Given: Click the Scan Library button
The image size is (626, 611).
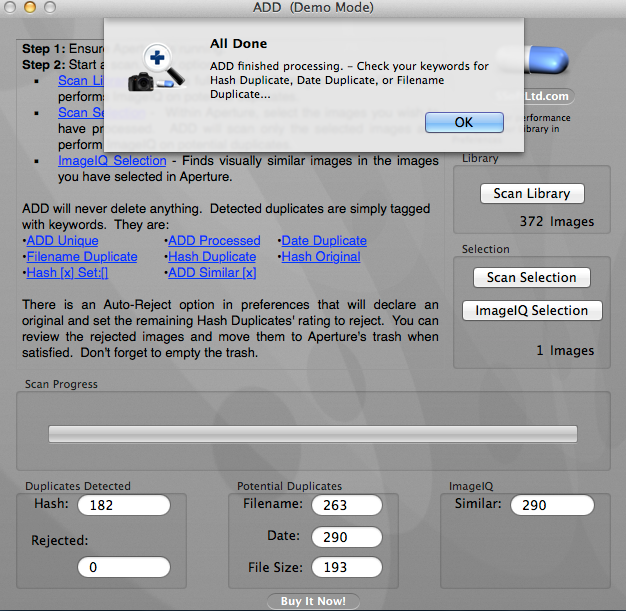Looking at the screenshot, I should 532,194.
